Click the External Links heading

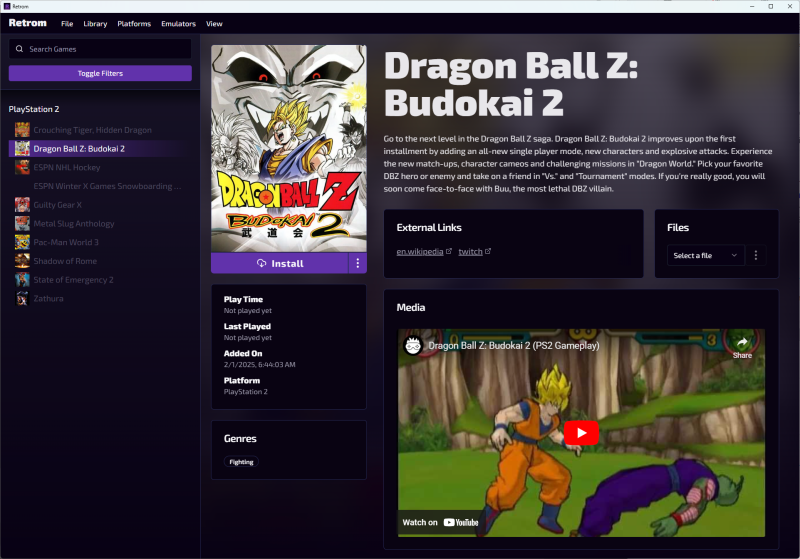click(x=429, y=227)
